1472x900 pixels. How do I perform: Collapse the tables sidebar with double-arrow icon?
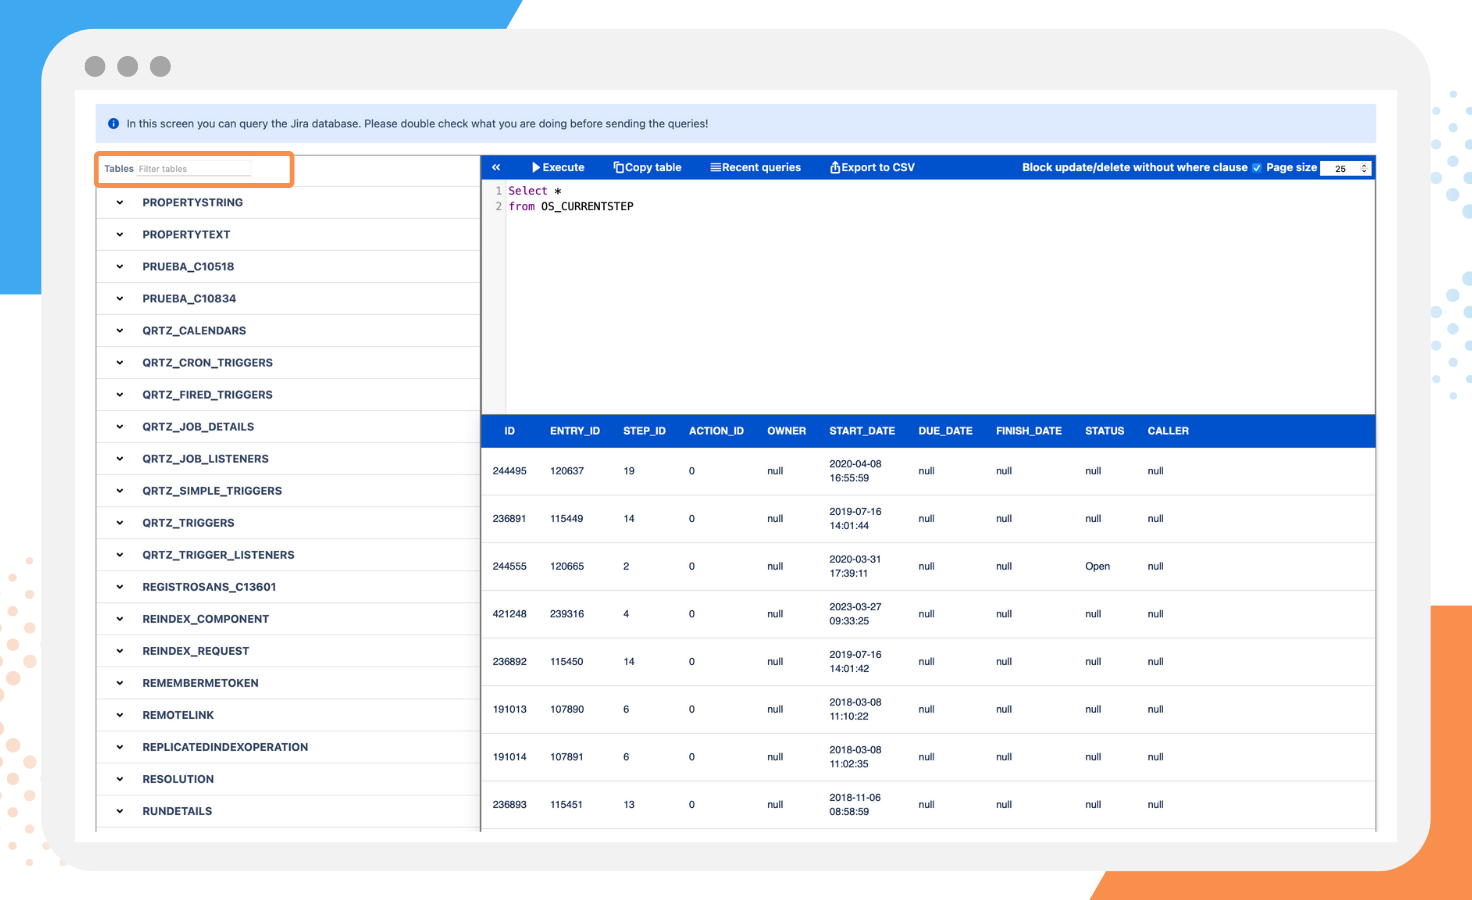496,168
